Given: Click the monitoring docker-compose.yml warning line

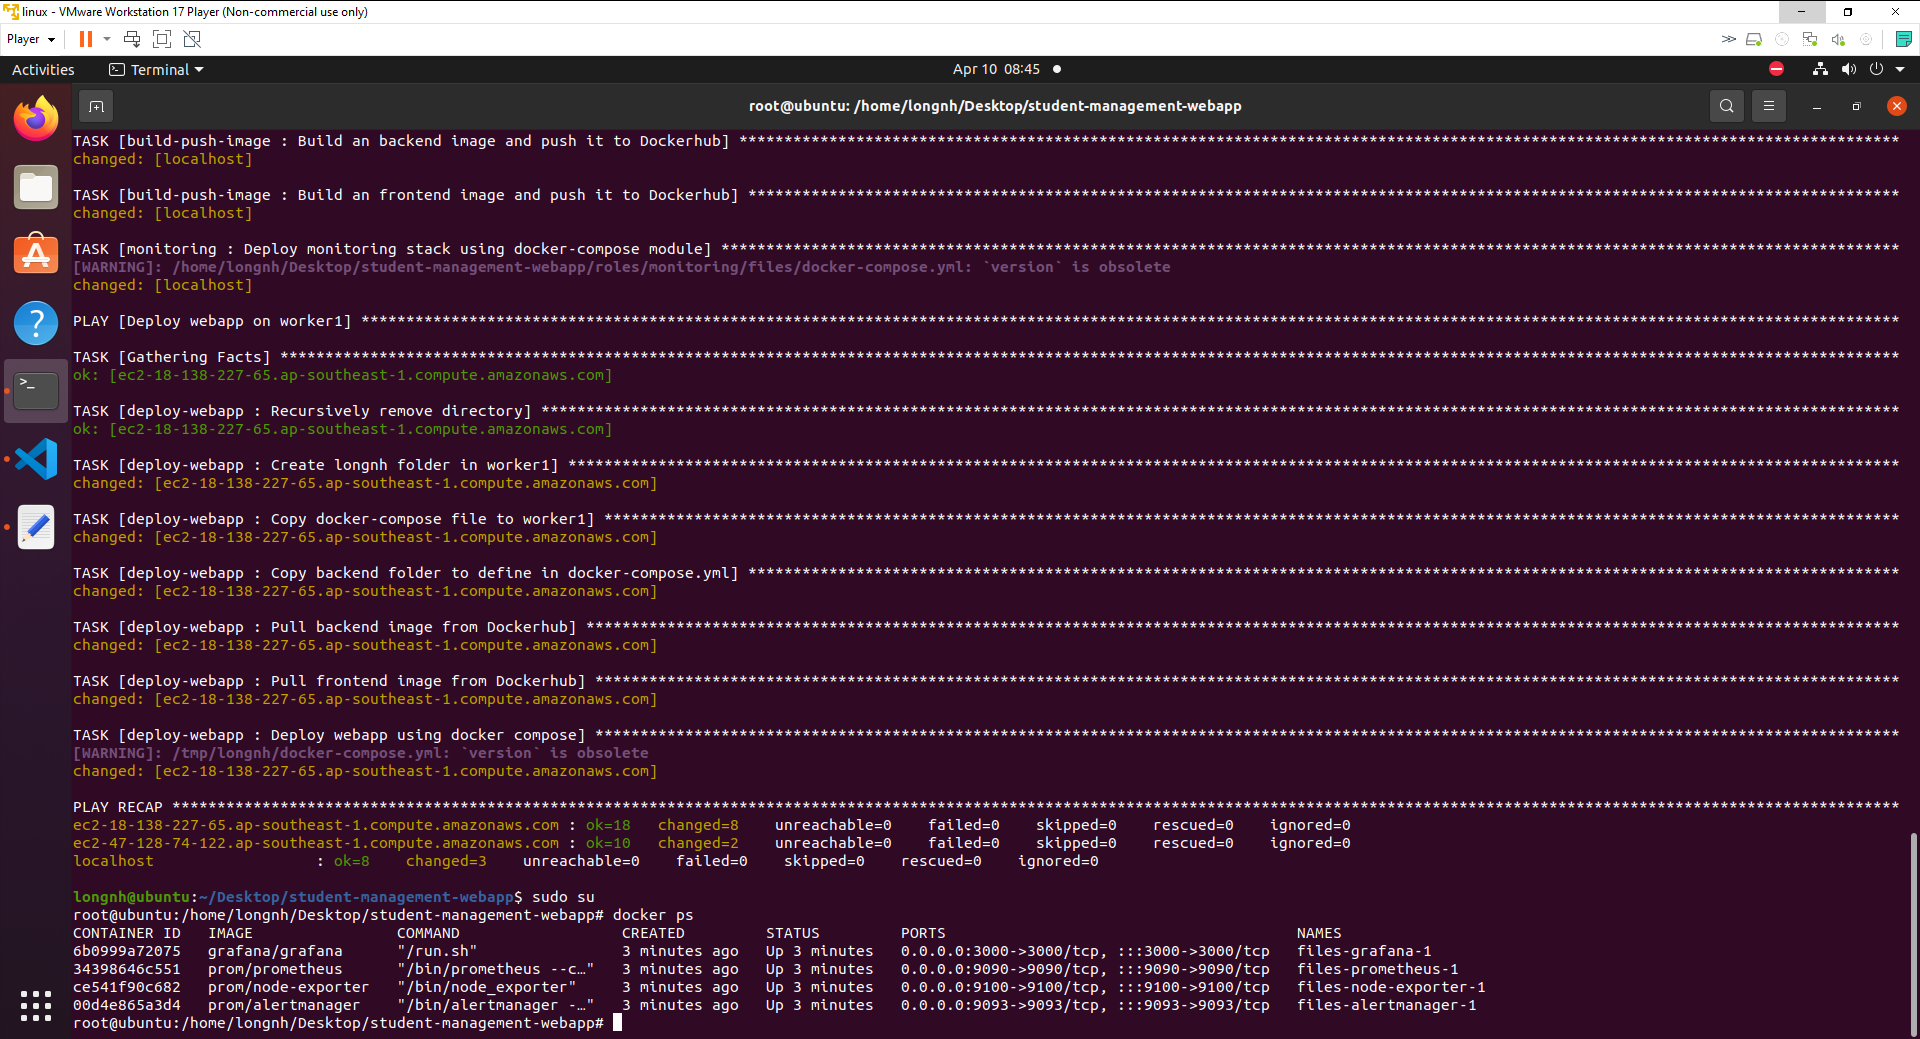Looking at the screenshot, I should pos(621,267).
